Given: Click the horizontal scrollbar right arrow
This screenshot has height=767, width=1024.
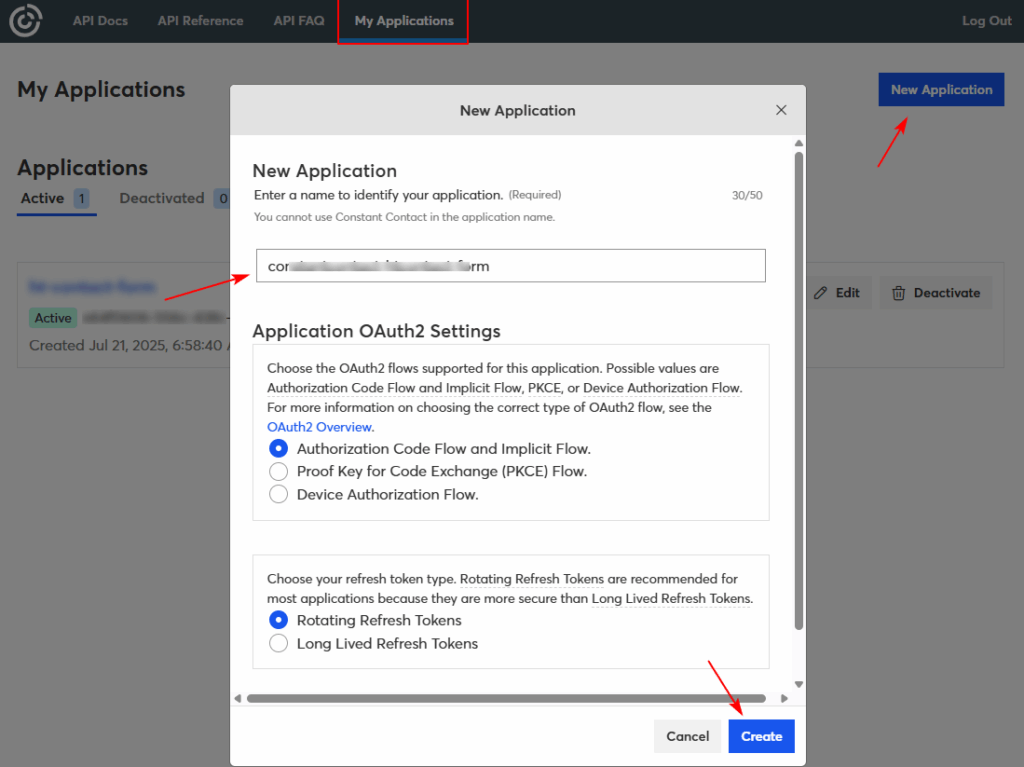Looking at the screenshot, I should coord(784,698).
